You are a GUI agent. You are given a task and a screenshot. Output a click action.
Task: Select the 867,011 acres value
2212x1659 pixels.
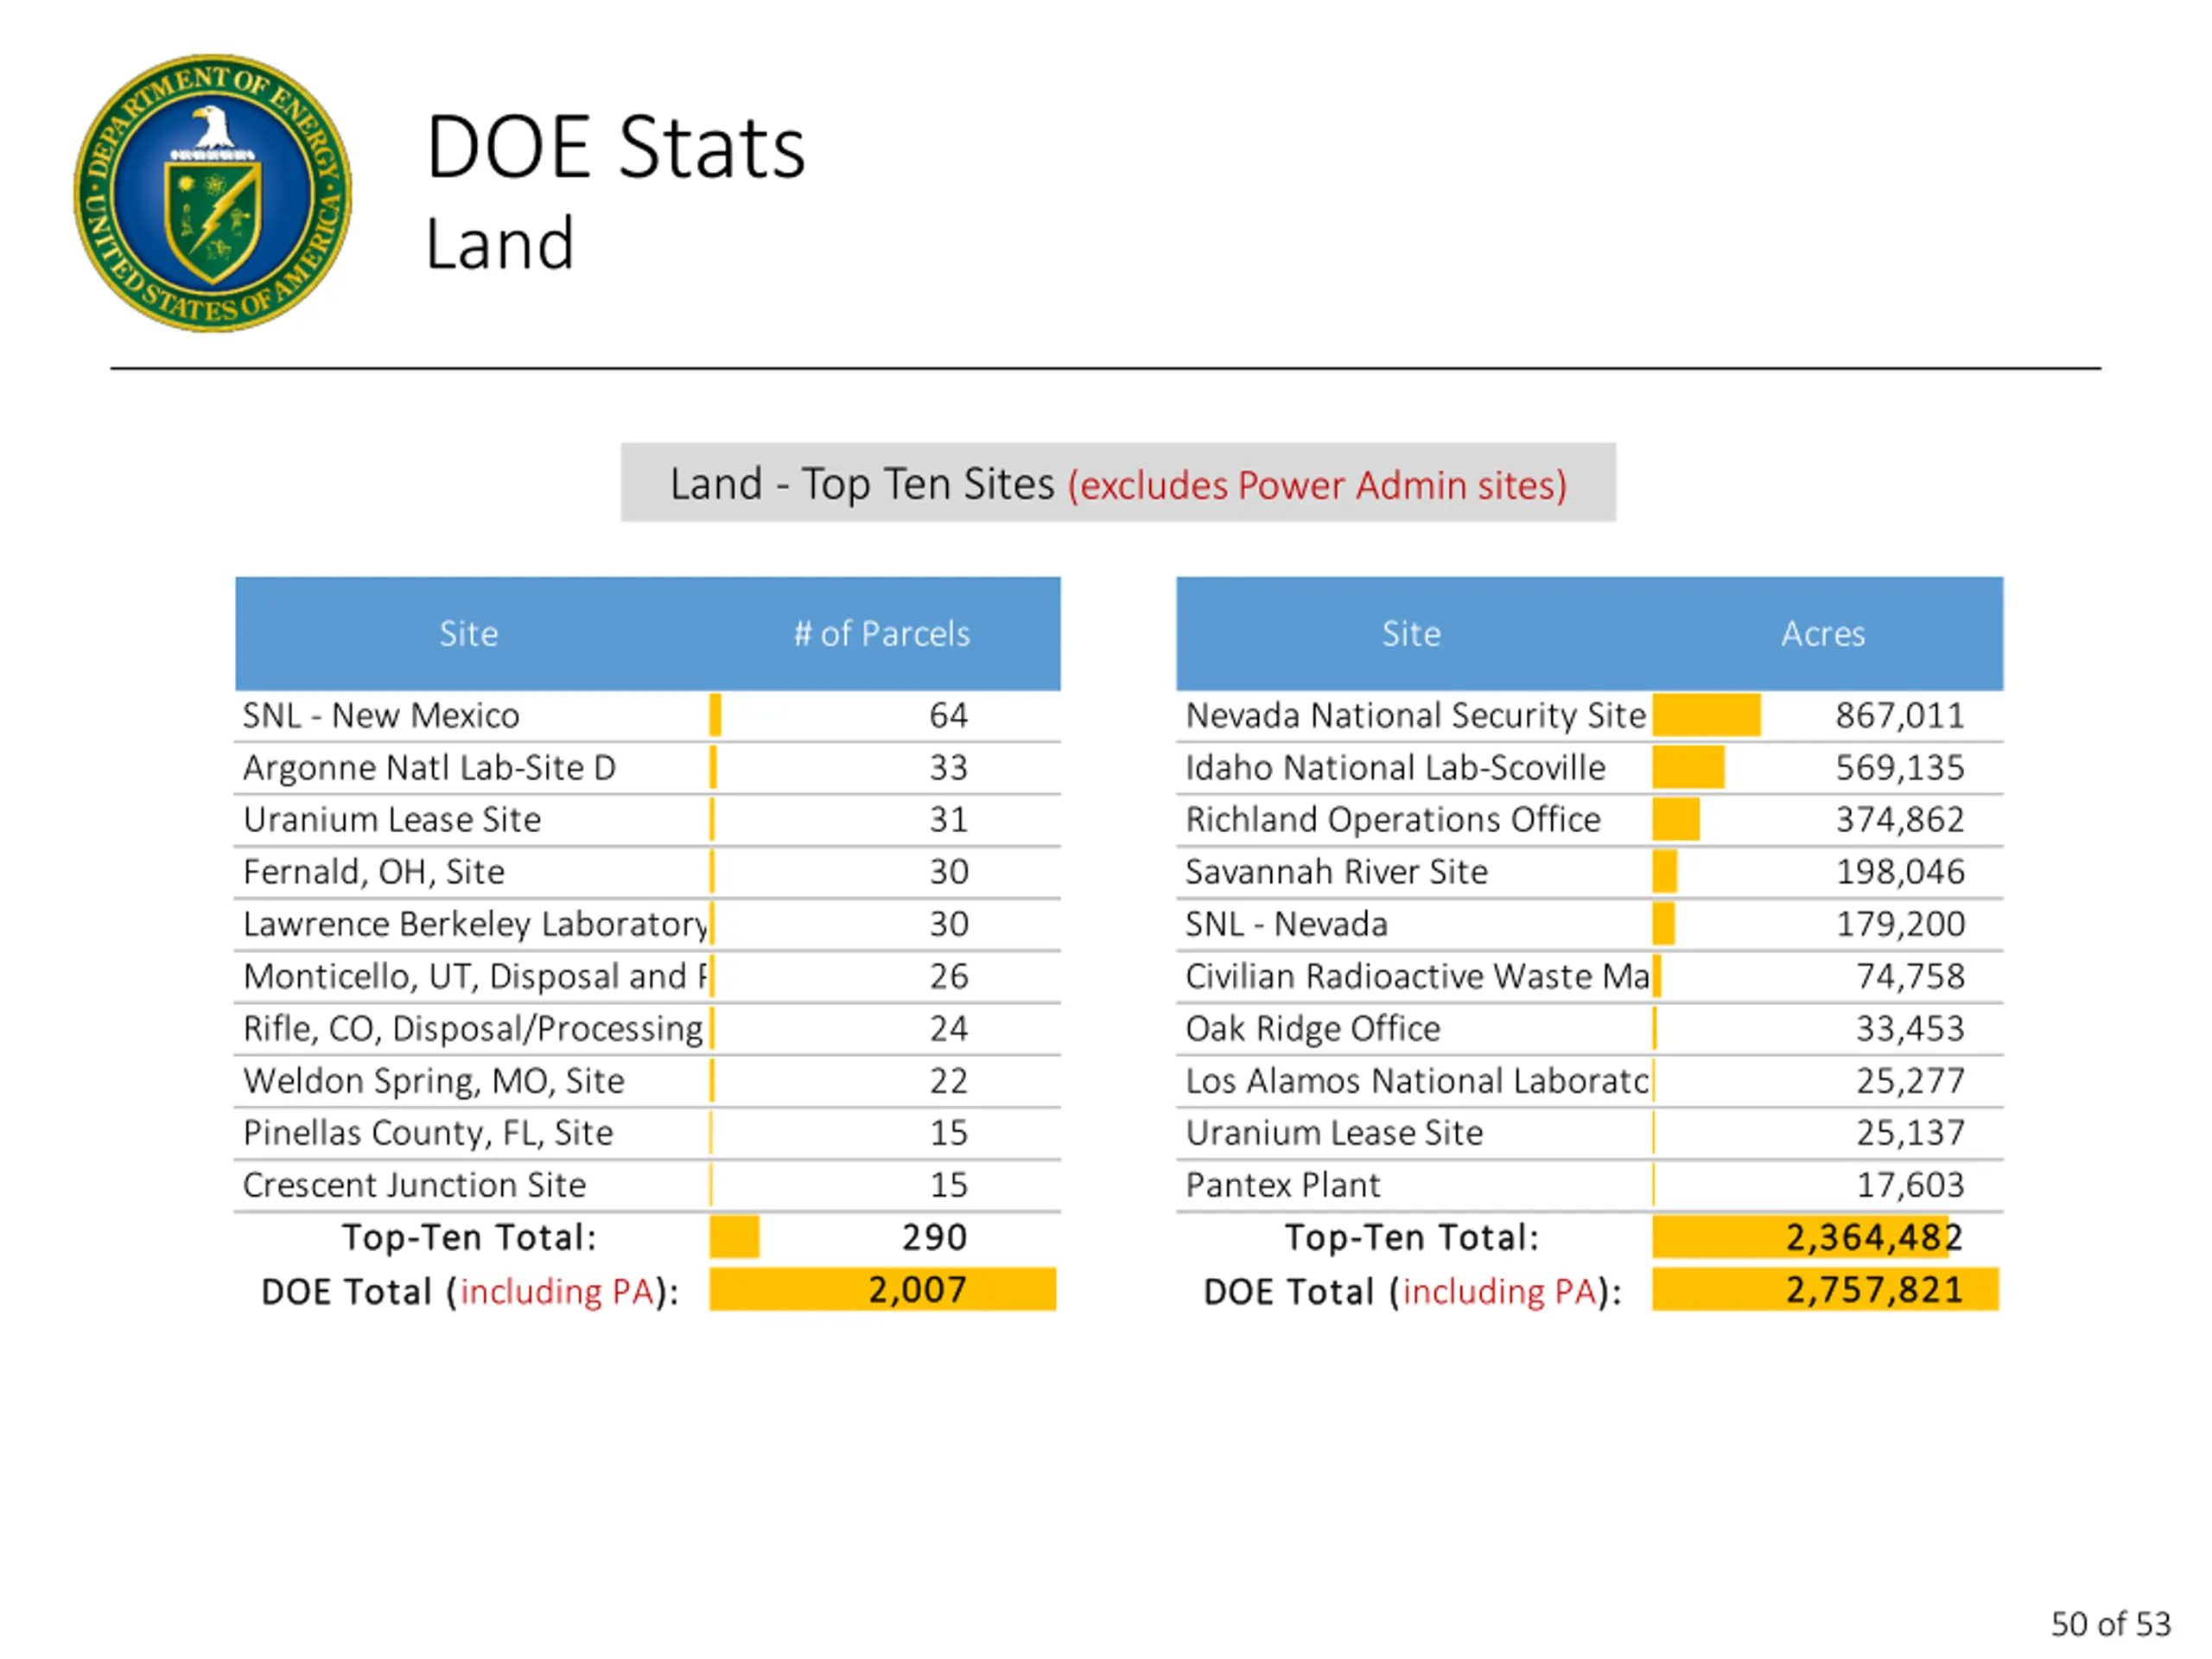1898,716
